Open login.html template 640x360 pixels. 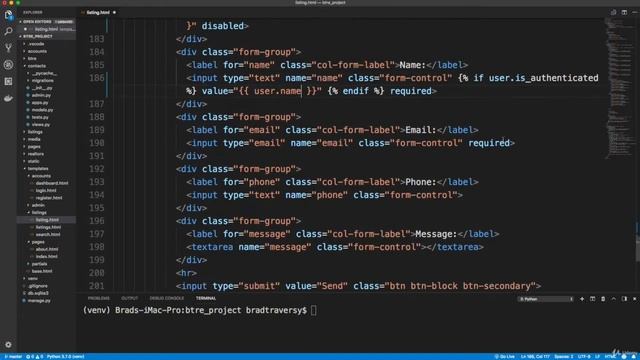[x=46, y=191]
